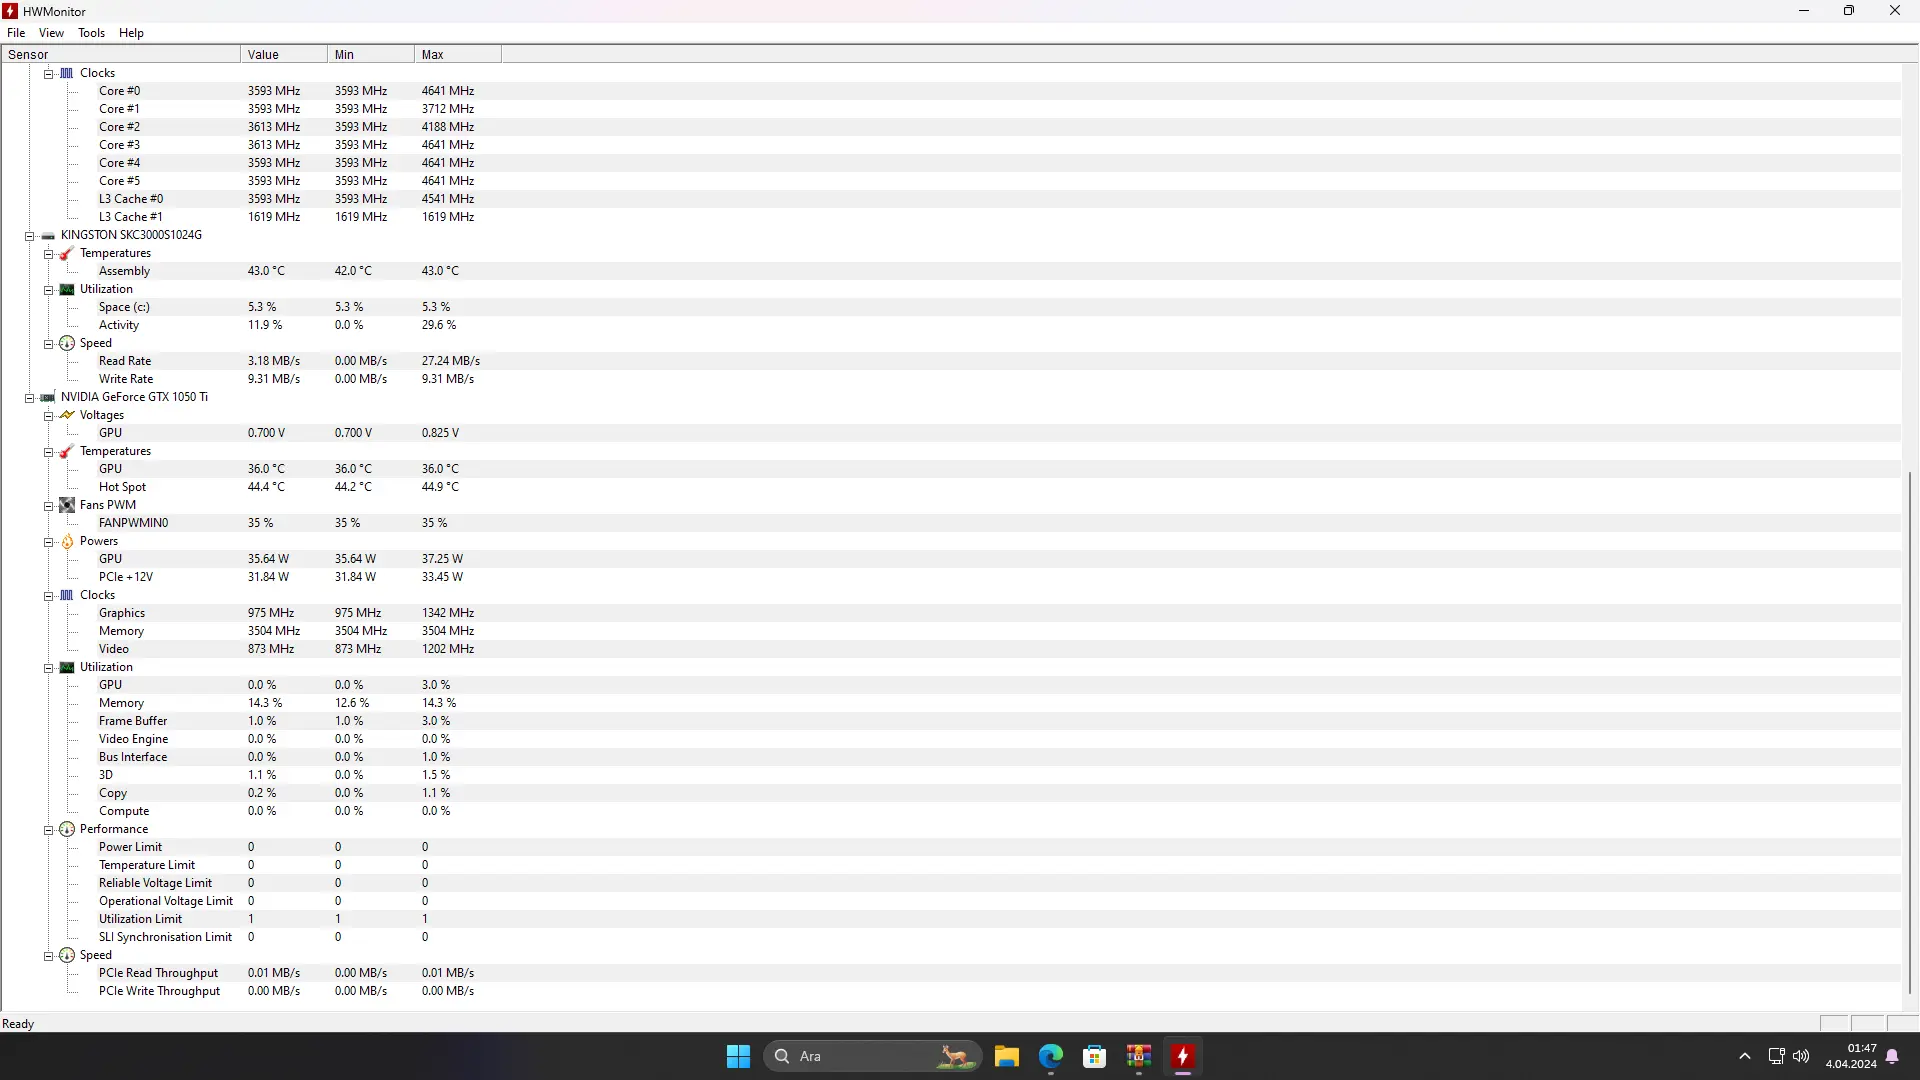Click the CPU Clocks category icon
Screen dimensions: 1920x1080
(67, 73)
